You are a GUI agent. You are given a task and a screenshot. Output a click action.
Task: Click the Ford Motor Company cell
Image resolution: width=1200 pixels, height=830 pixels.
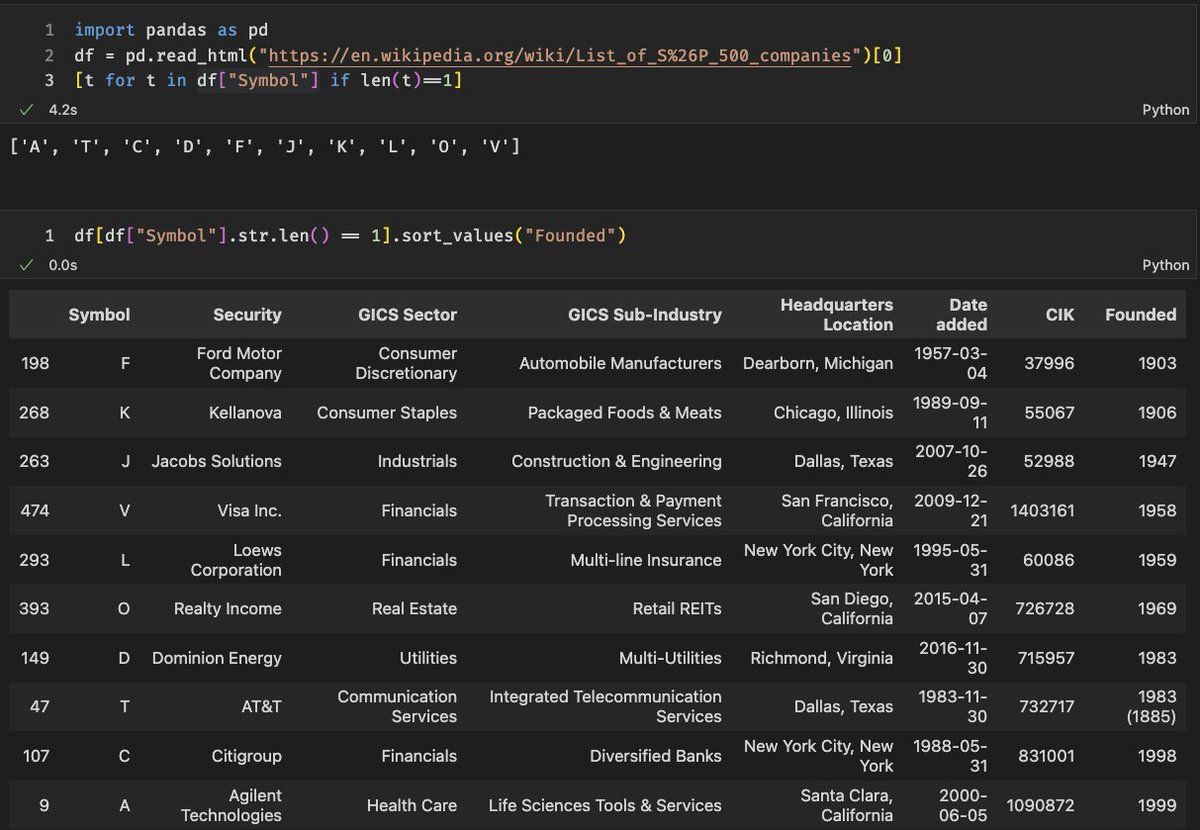click(239, 363)
